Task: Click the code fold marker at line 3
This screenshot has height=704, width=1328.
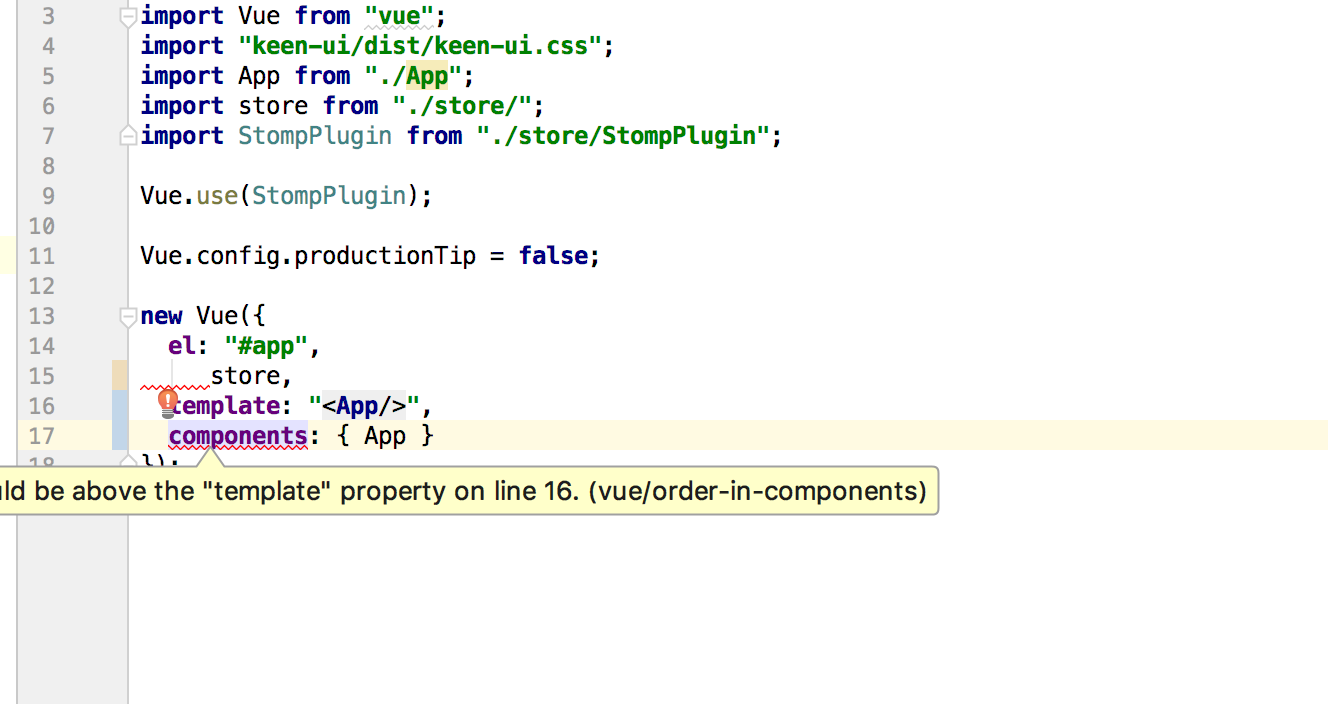Action: pyautogui.click(x=127, y=15)
